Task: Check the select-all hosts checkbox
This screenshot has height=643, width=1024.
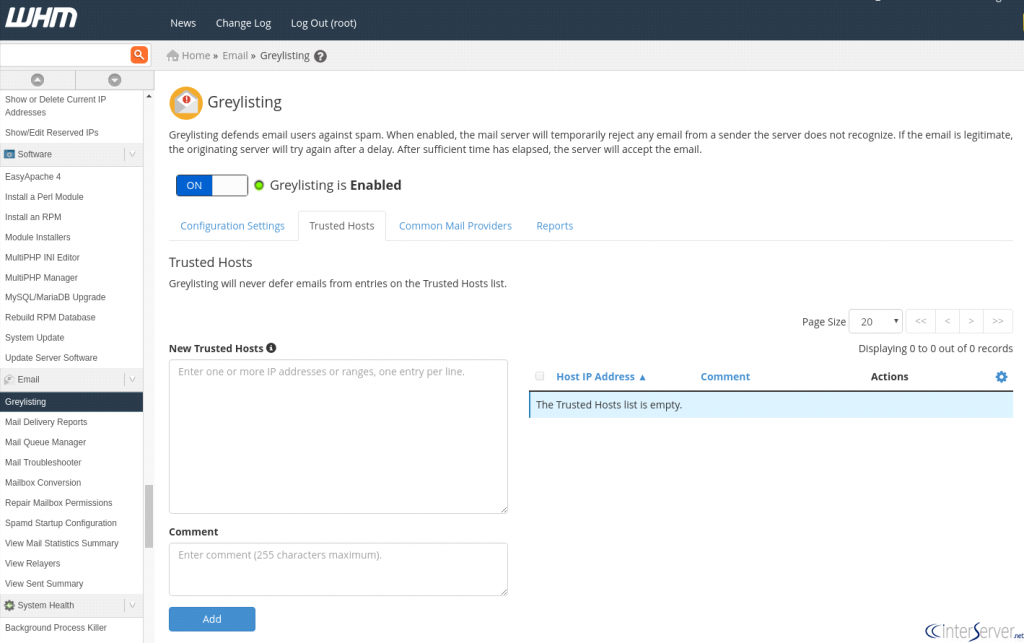Action: pos(539,376)
